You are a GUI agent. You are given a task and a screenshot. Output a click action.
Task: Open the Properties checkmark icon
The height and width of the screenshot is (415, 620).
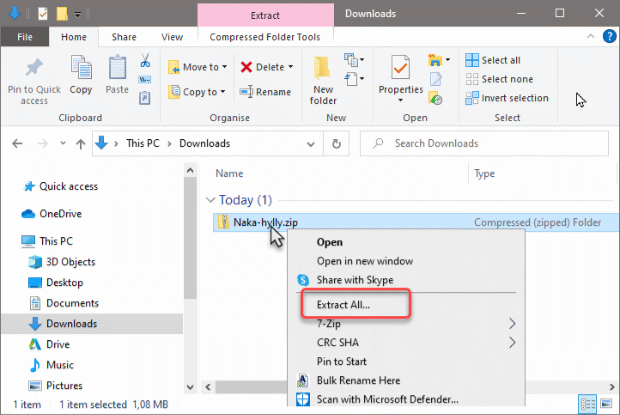[x=400, y=68]
